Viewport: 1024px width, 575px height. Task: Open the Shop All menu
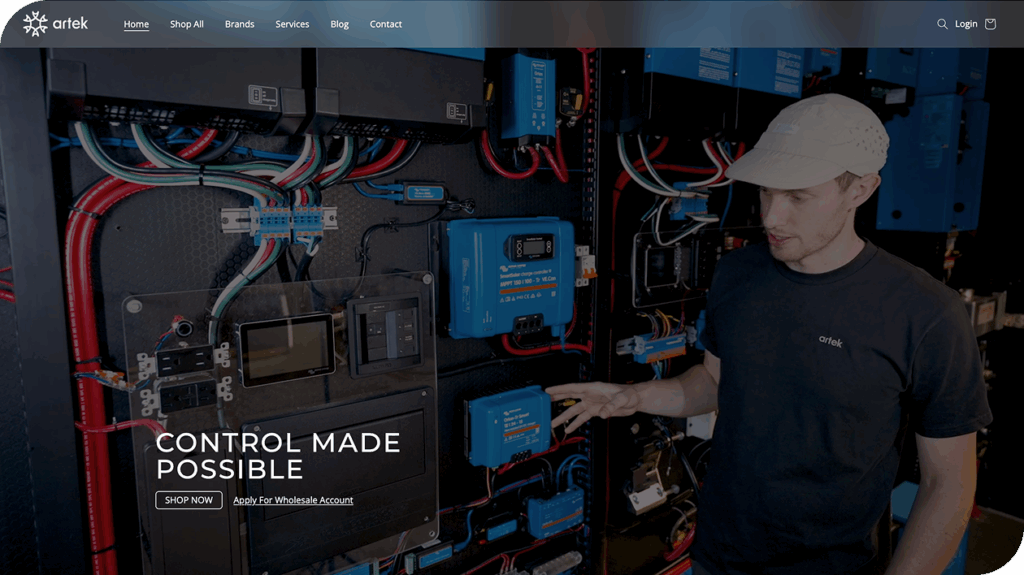pyautogui.click(x=186, y=24)
